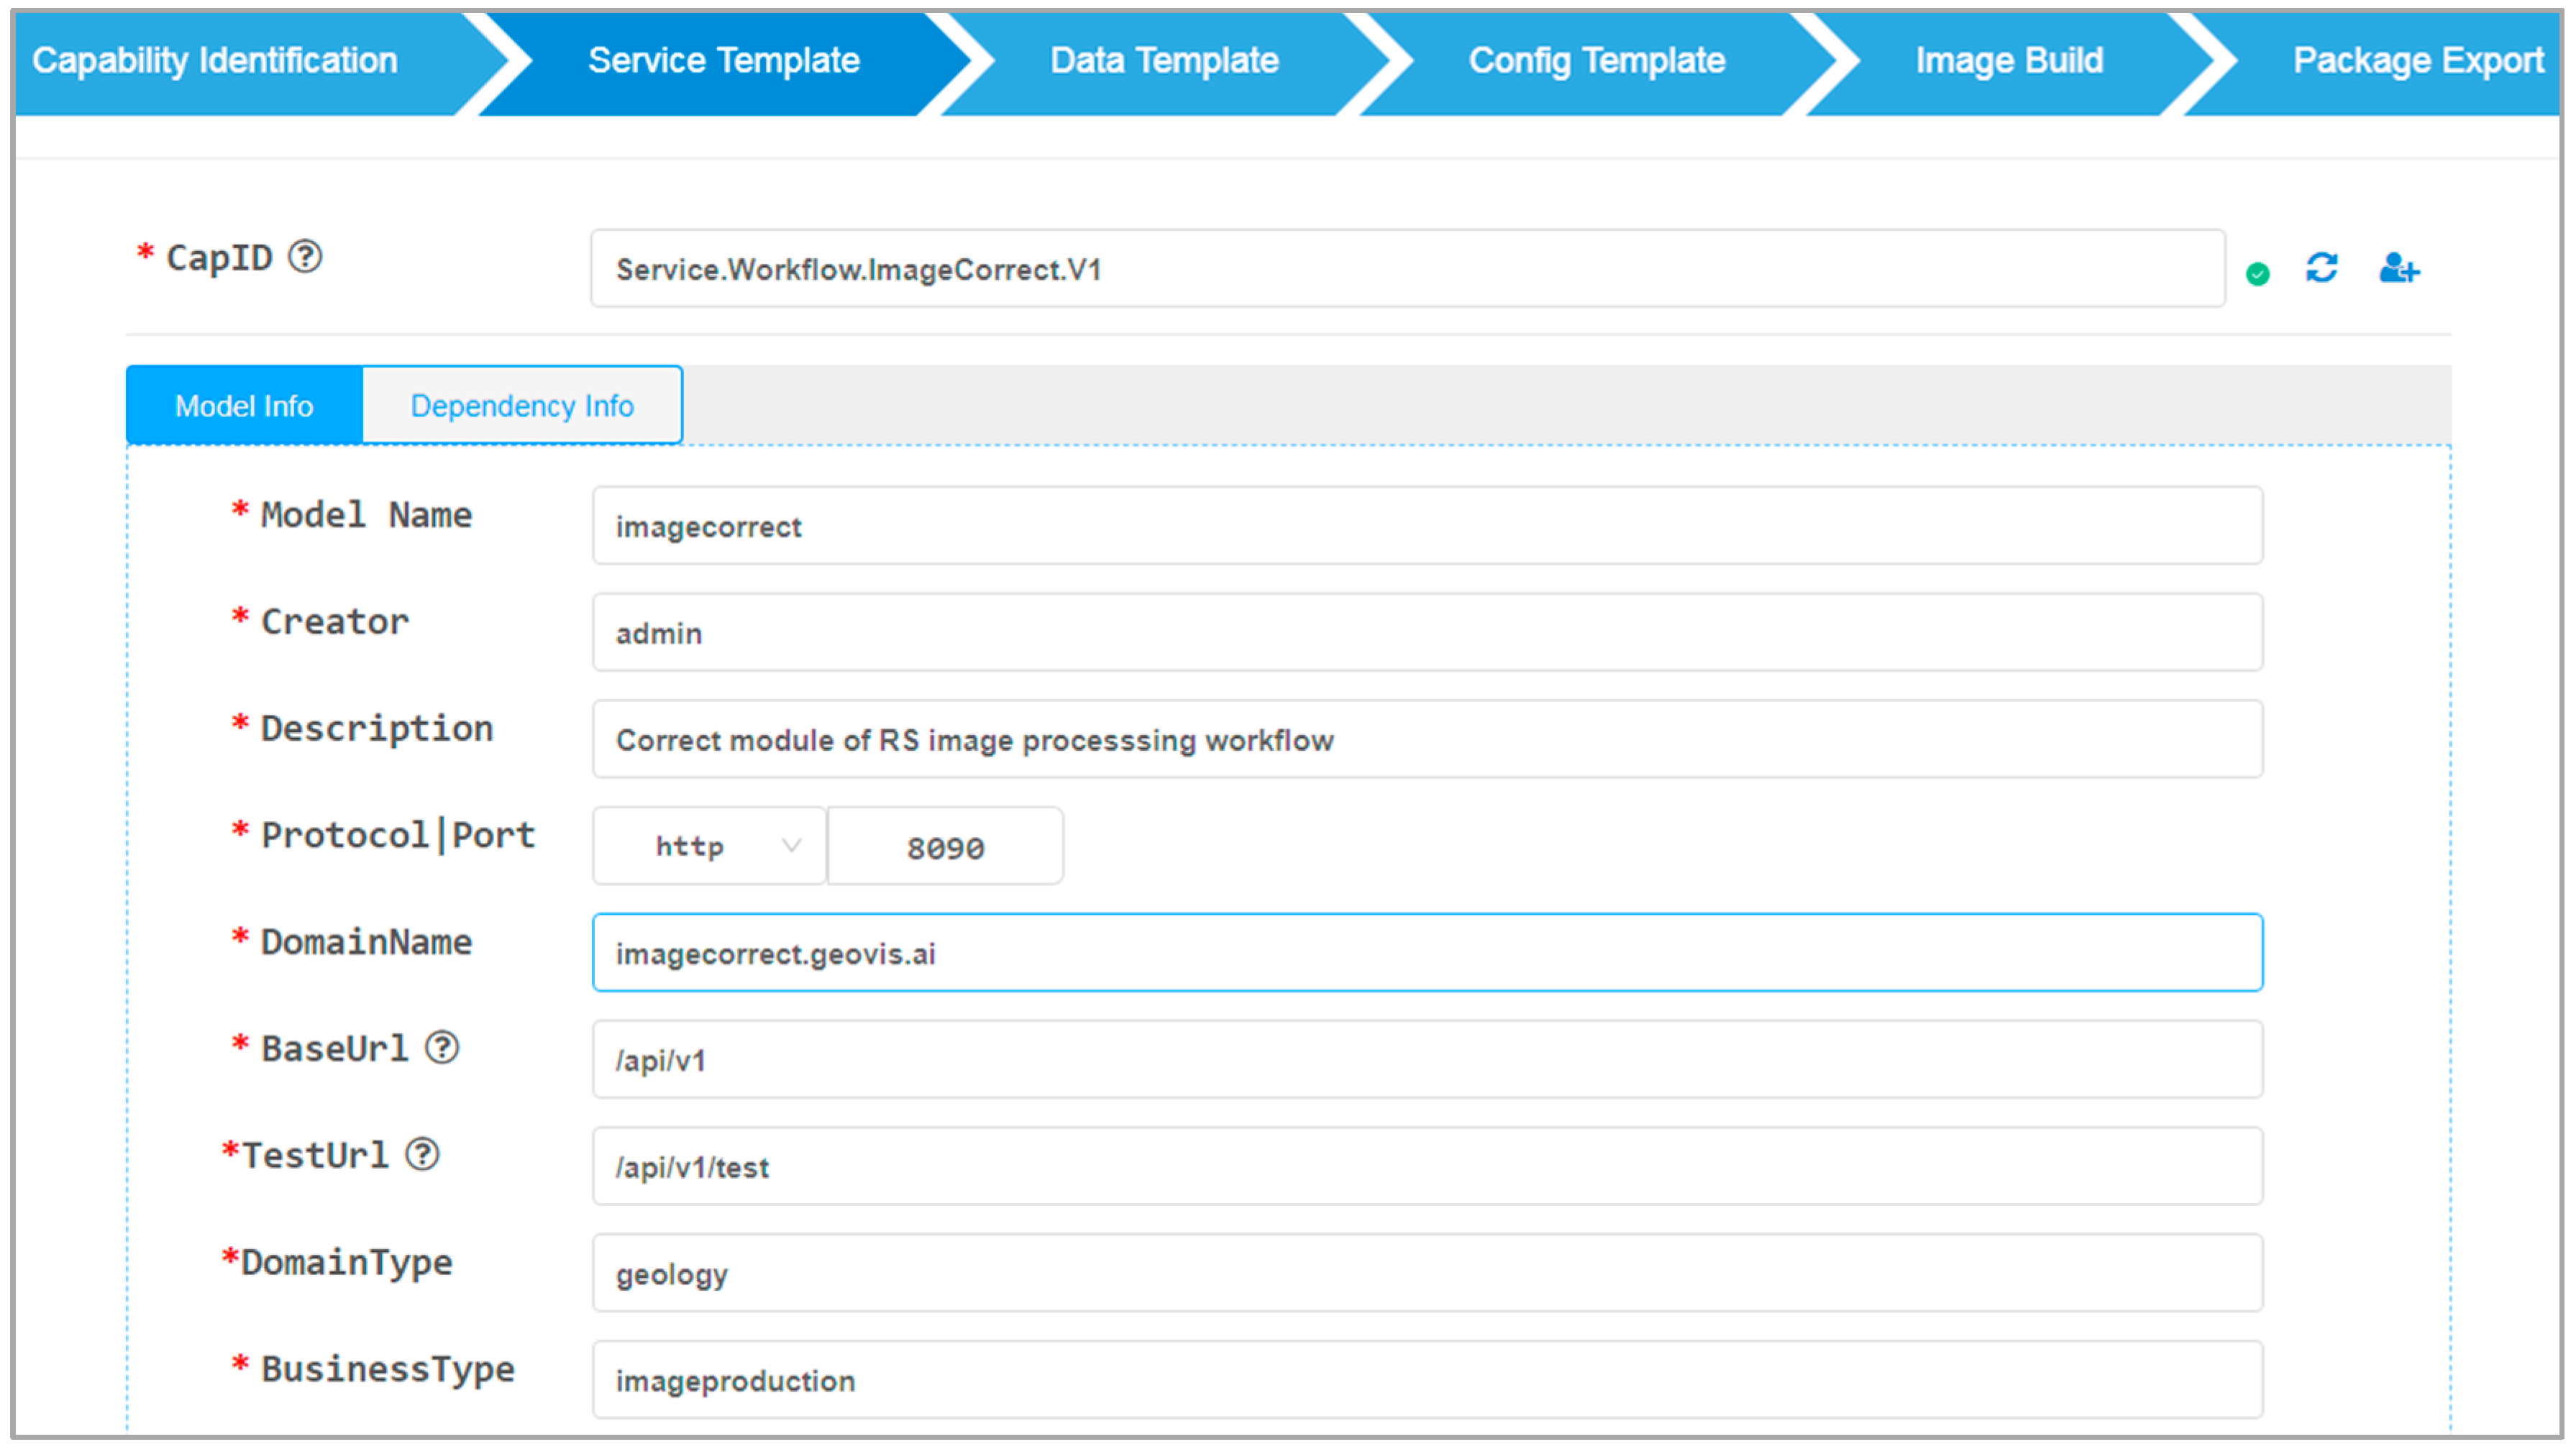This screenshot has height=1452, width=2576.
Task: Click the BusinessType imageproduction field
Action: pos(1427,1380)
